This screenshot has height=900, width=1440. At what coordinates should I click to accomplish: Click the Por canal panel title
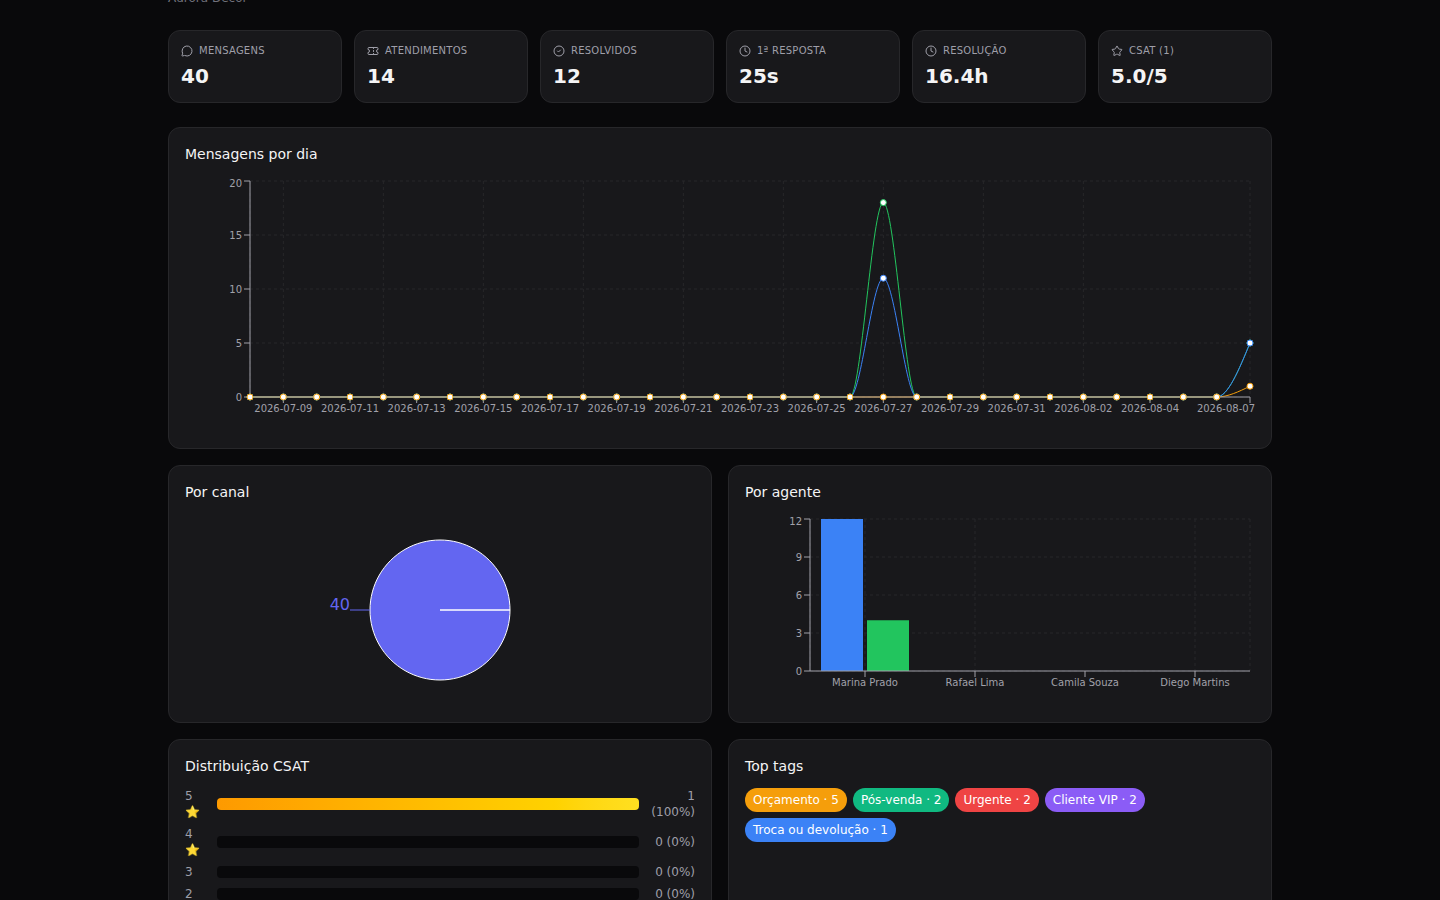click(217, 492)
